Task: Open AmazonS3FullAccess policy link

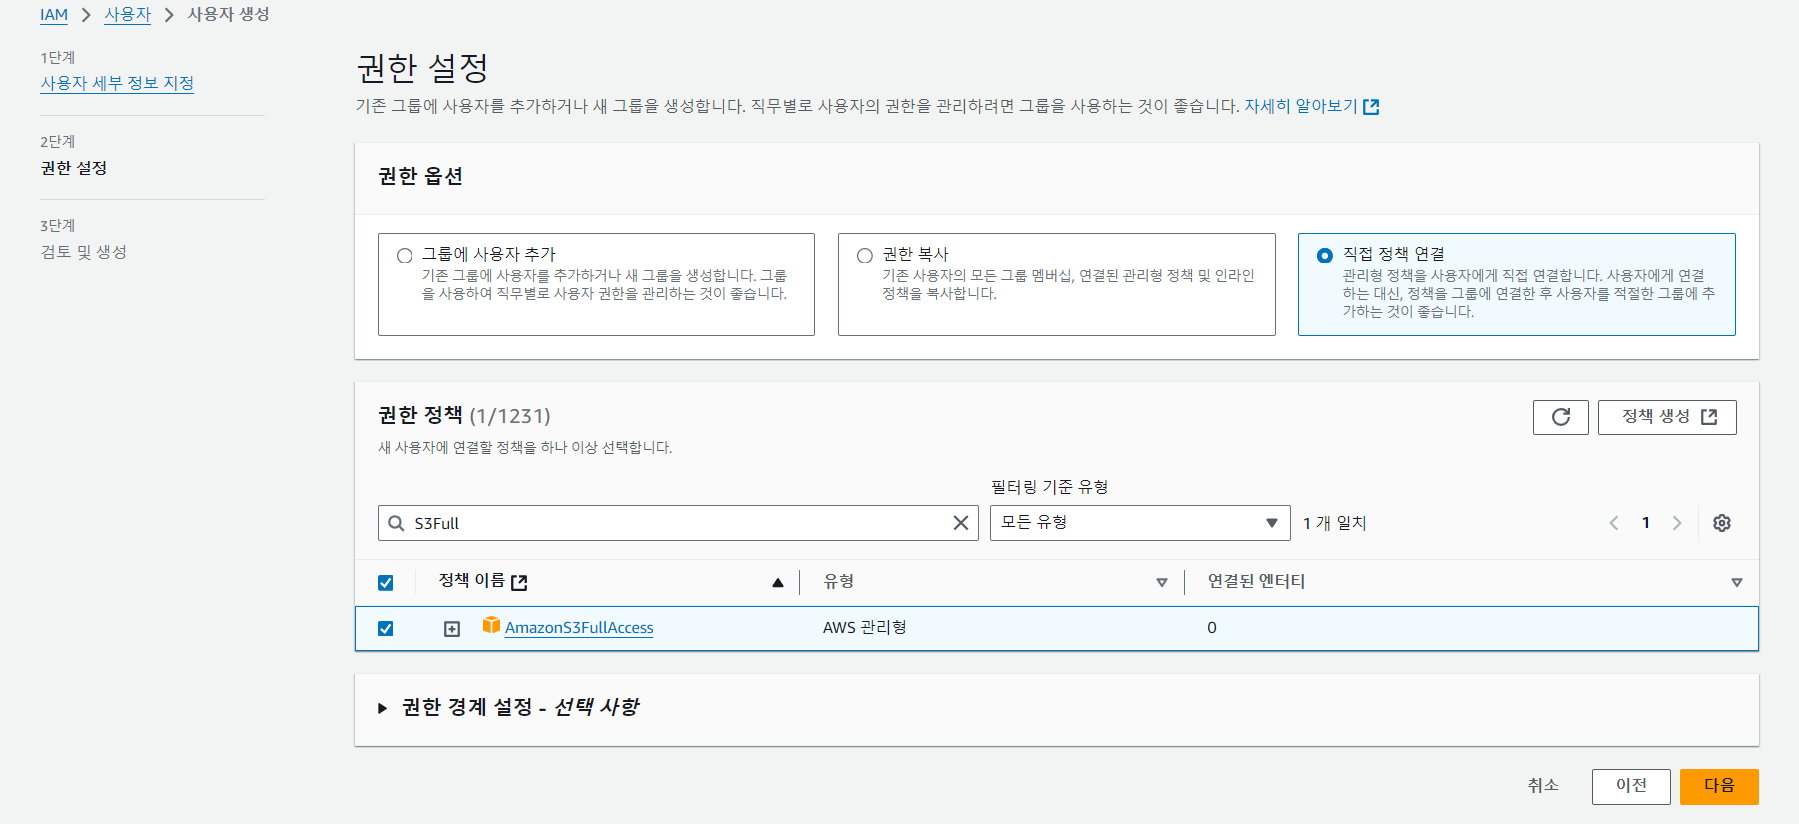Action: pyautogui.click(x=579, y=628)
